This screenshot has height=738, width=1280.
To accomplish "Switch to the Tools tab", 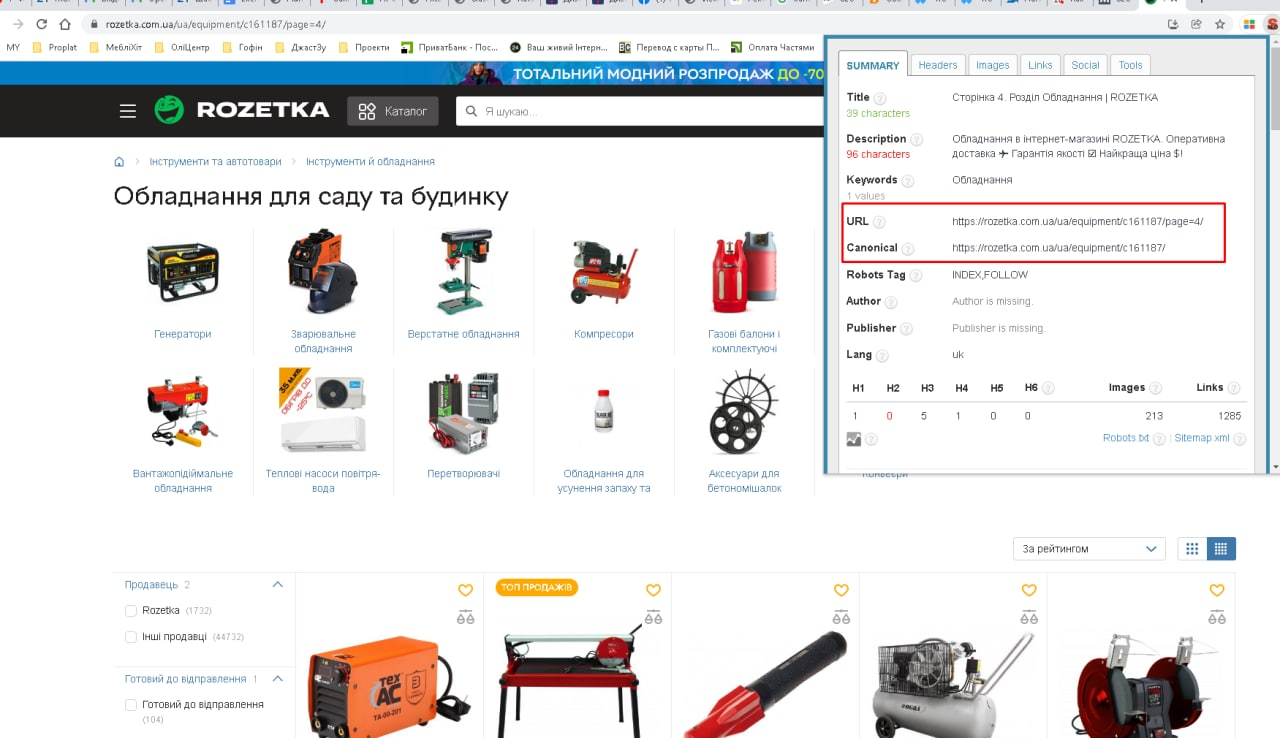I will (x=1131, y=65).
